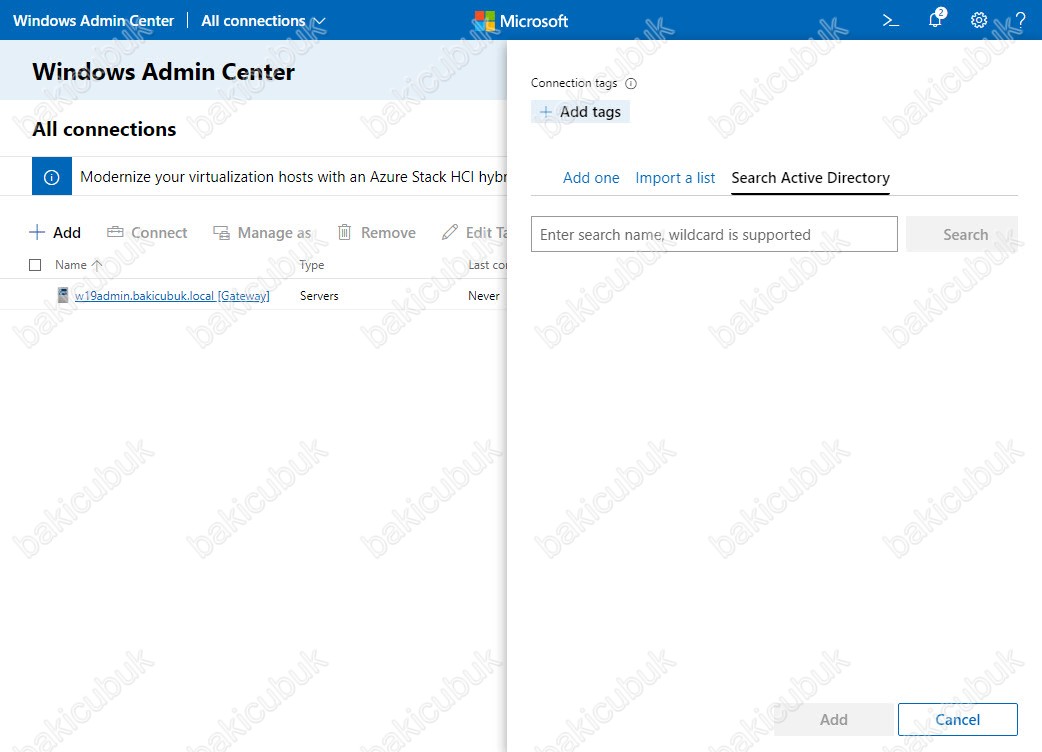Switch to the Import a list tab
The image size is (1042, 752).
675,178
